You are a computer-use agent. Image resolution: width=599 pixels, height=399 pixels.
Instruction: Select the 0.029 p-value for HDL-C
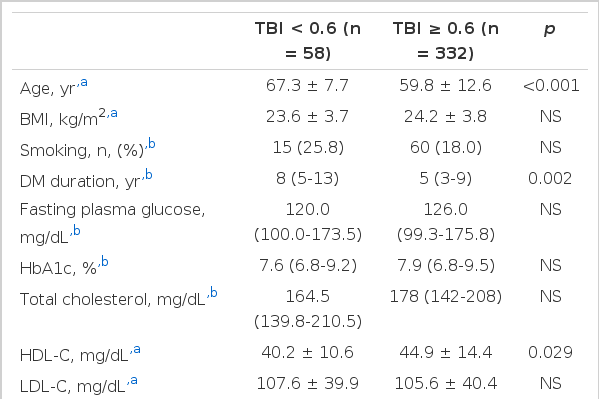[550, 352]
